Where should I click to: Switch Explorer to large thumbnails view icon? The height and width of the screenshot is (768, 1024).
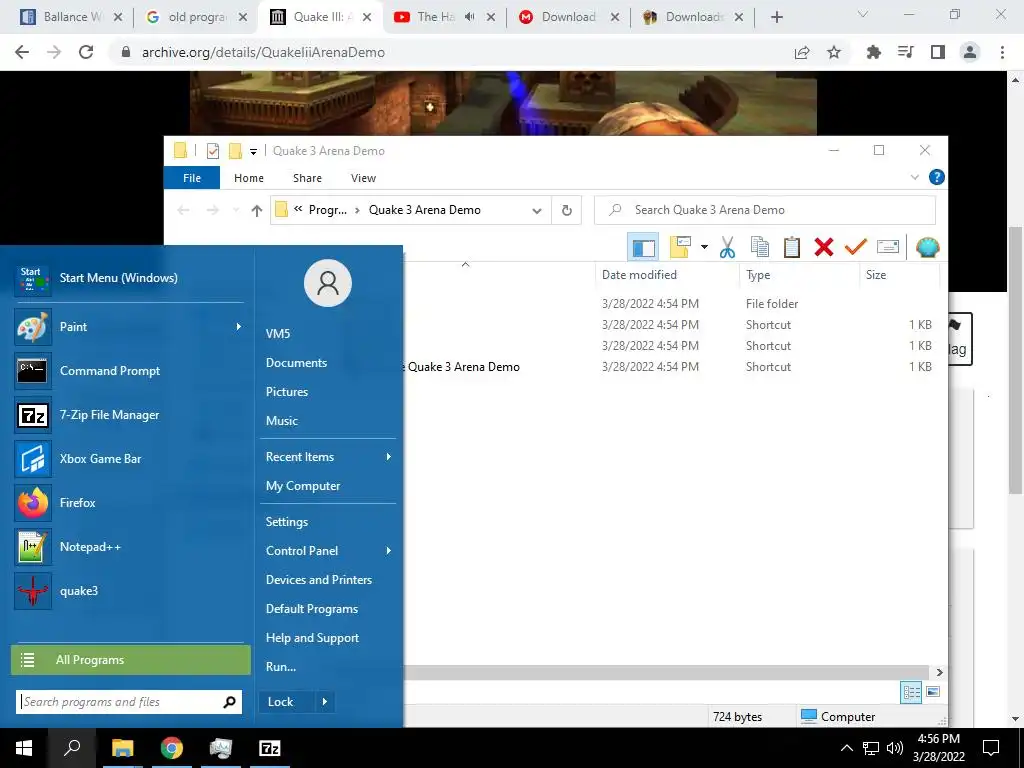click(933, 692)
